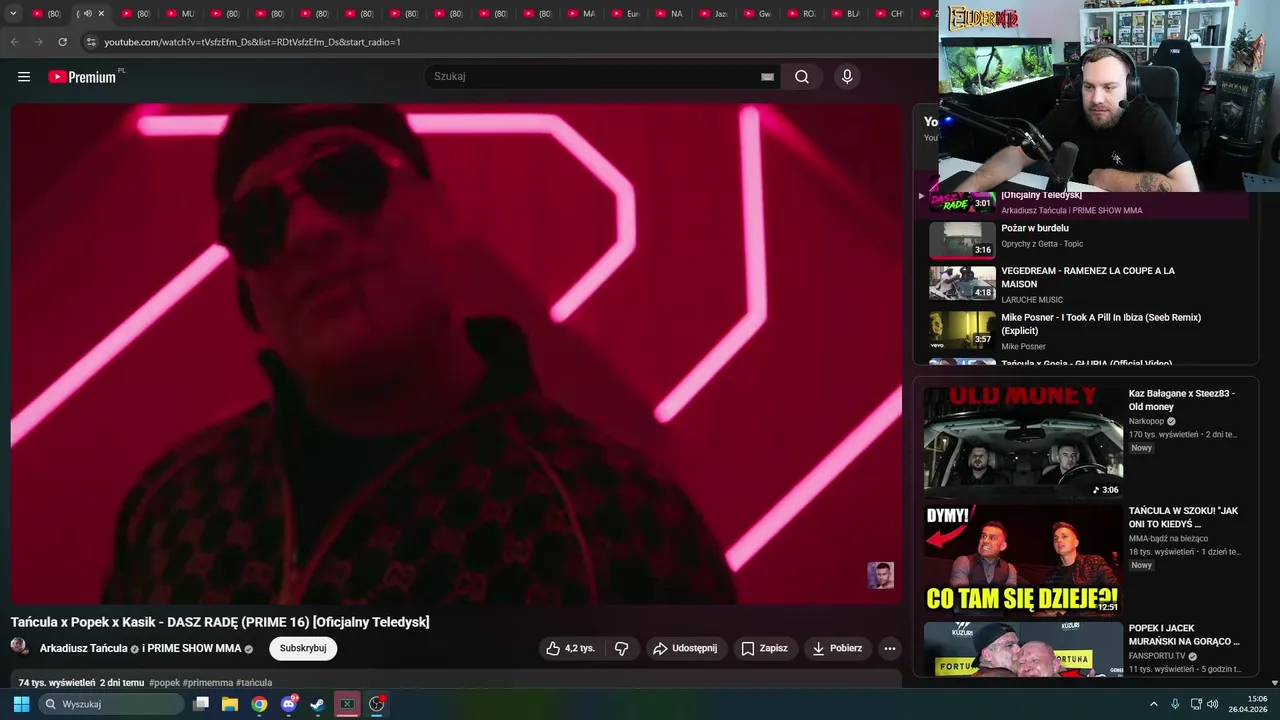Open Discord from the taskbar

(x=289, y=704)
